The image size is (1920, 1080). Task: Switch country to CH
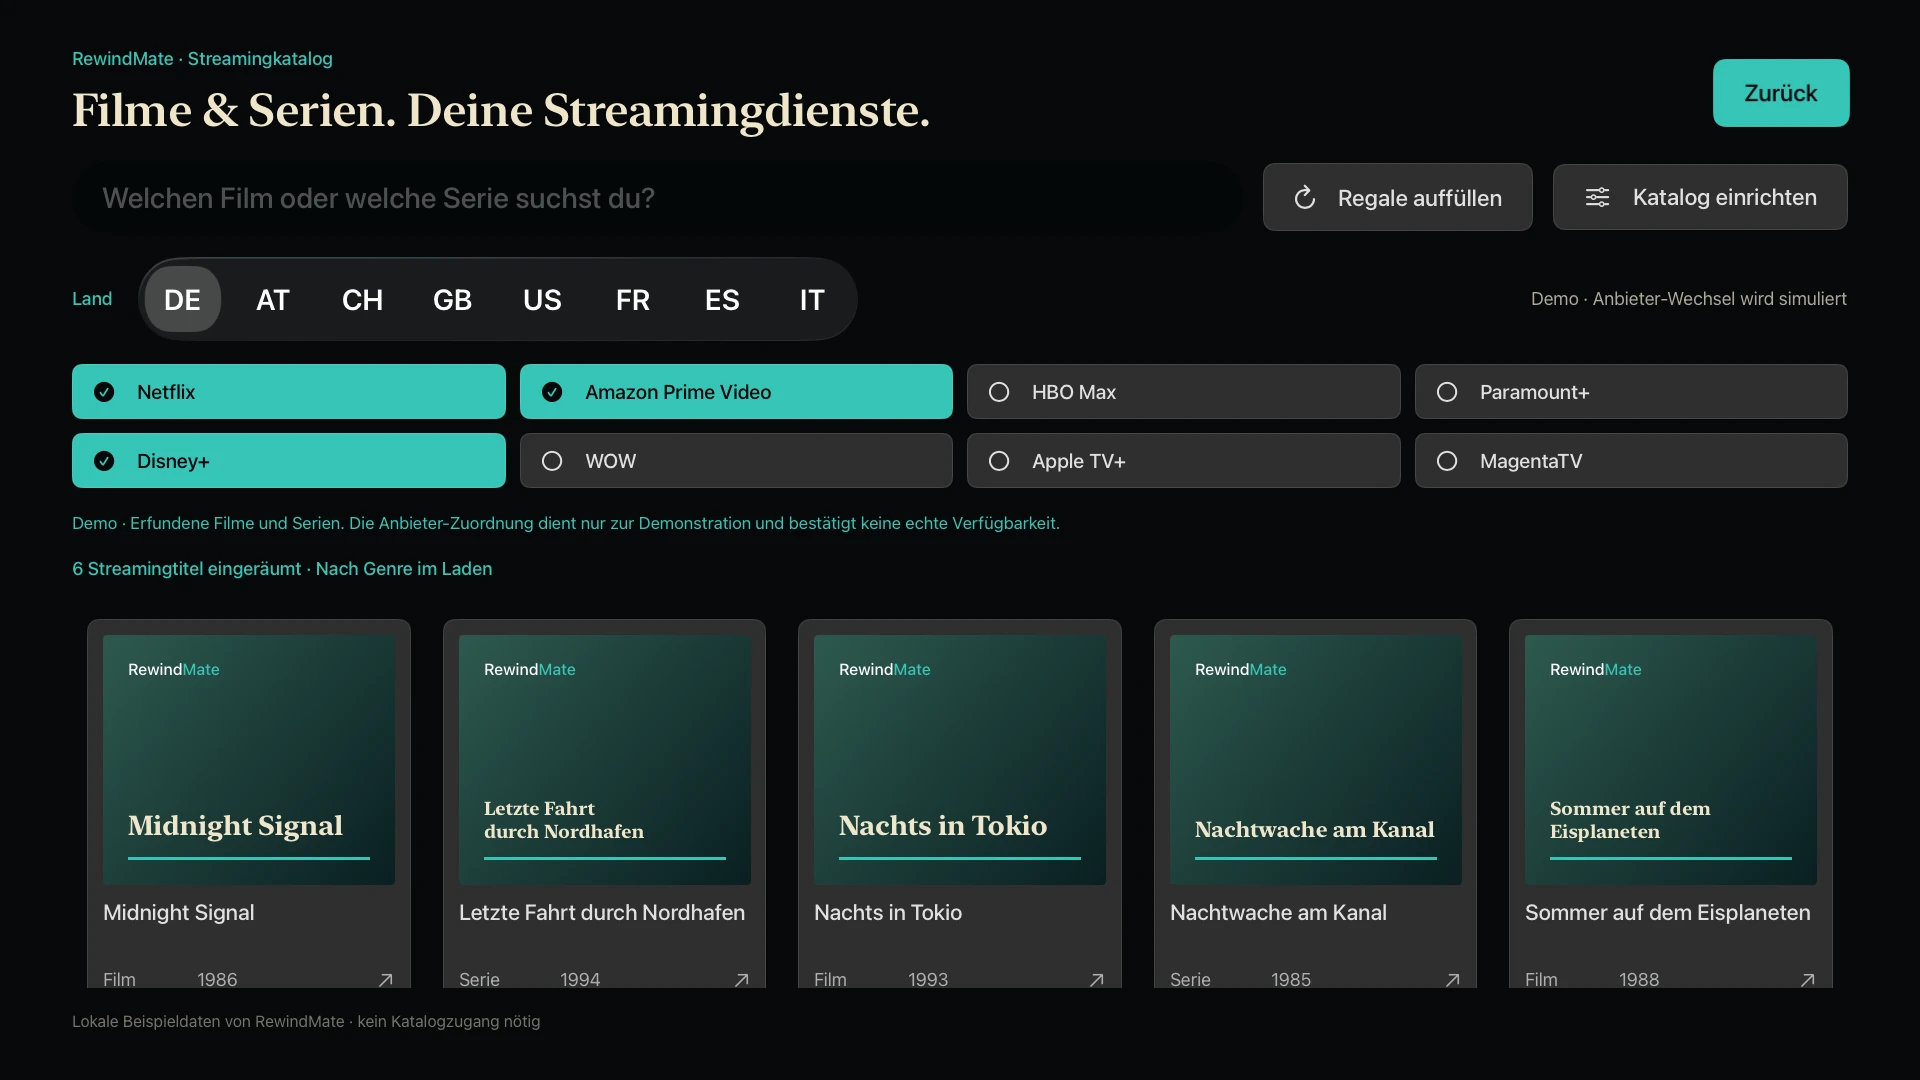[x=362, y=299]
